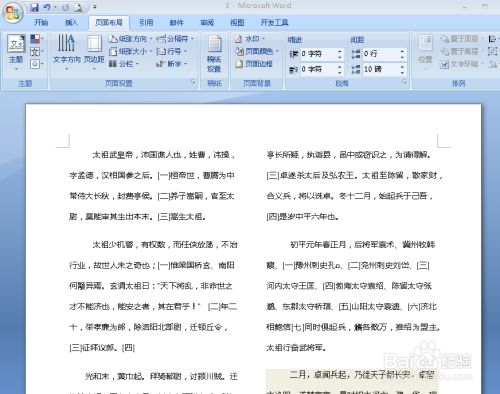500x394 pixels.
Task: Decrease spacing before with down spinner arrow
Action: point(403,57)
